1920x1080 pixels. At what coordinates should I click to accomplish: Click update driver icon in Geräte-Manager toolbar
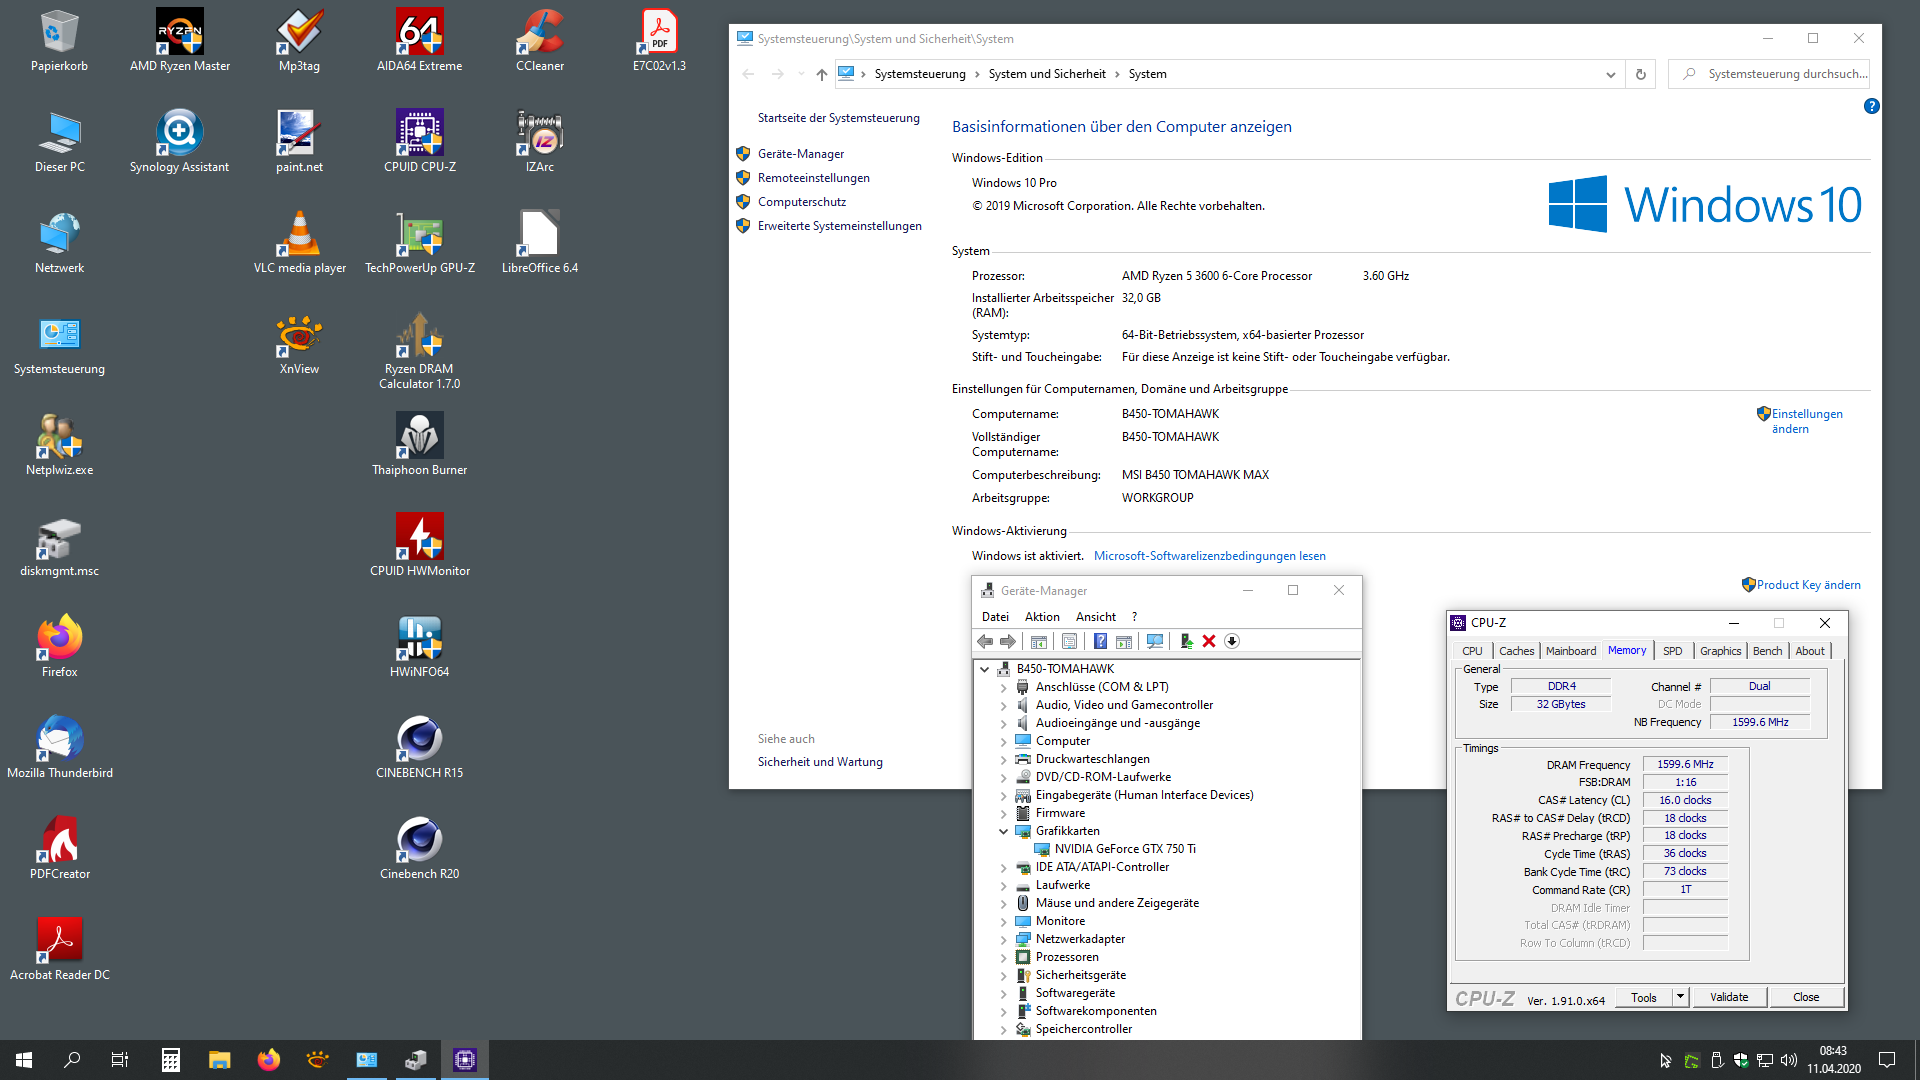tap(1186, 641)
